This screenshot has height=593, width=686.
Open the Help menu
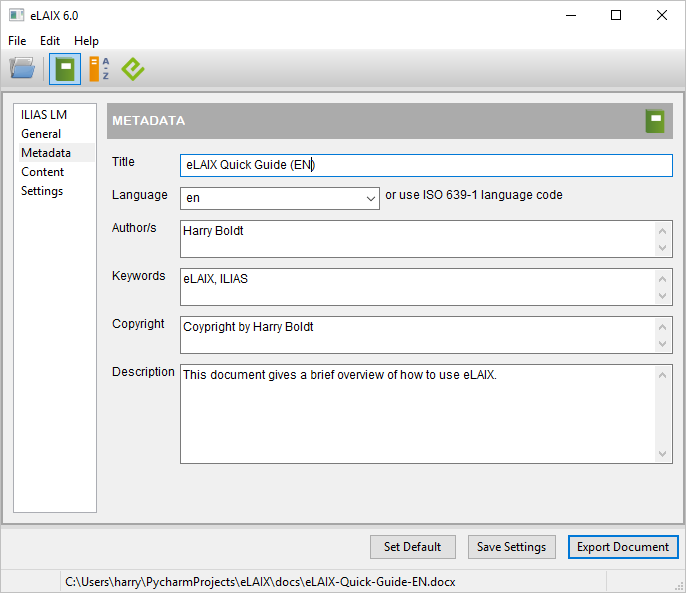tap(87, 41)
